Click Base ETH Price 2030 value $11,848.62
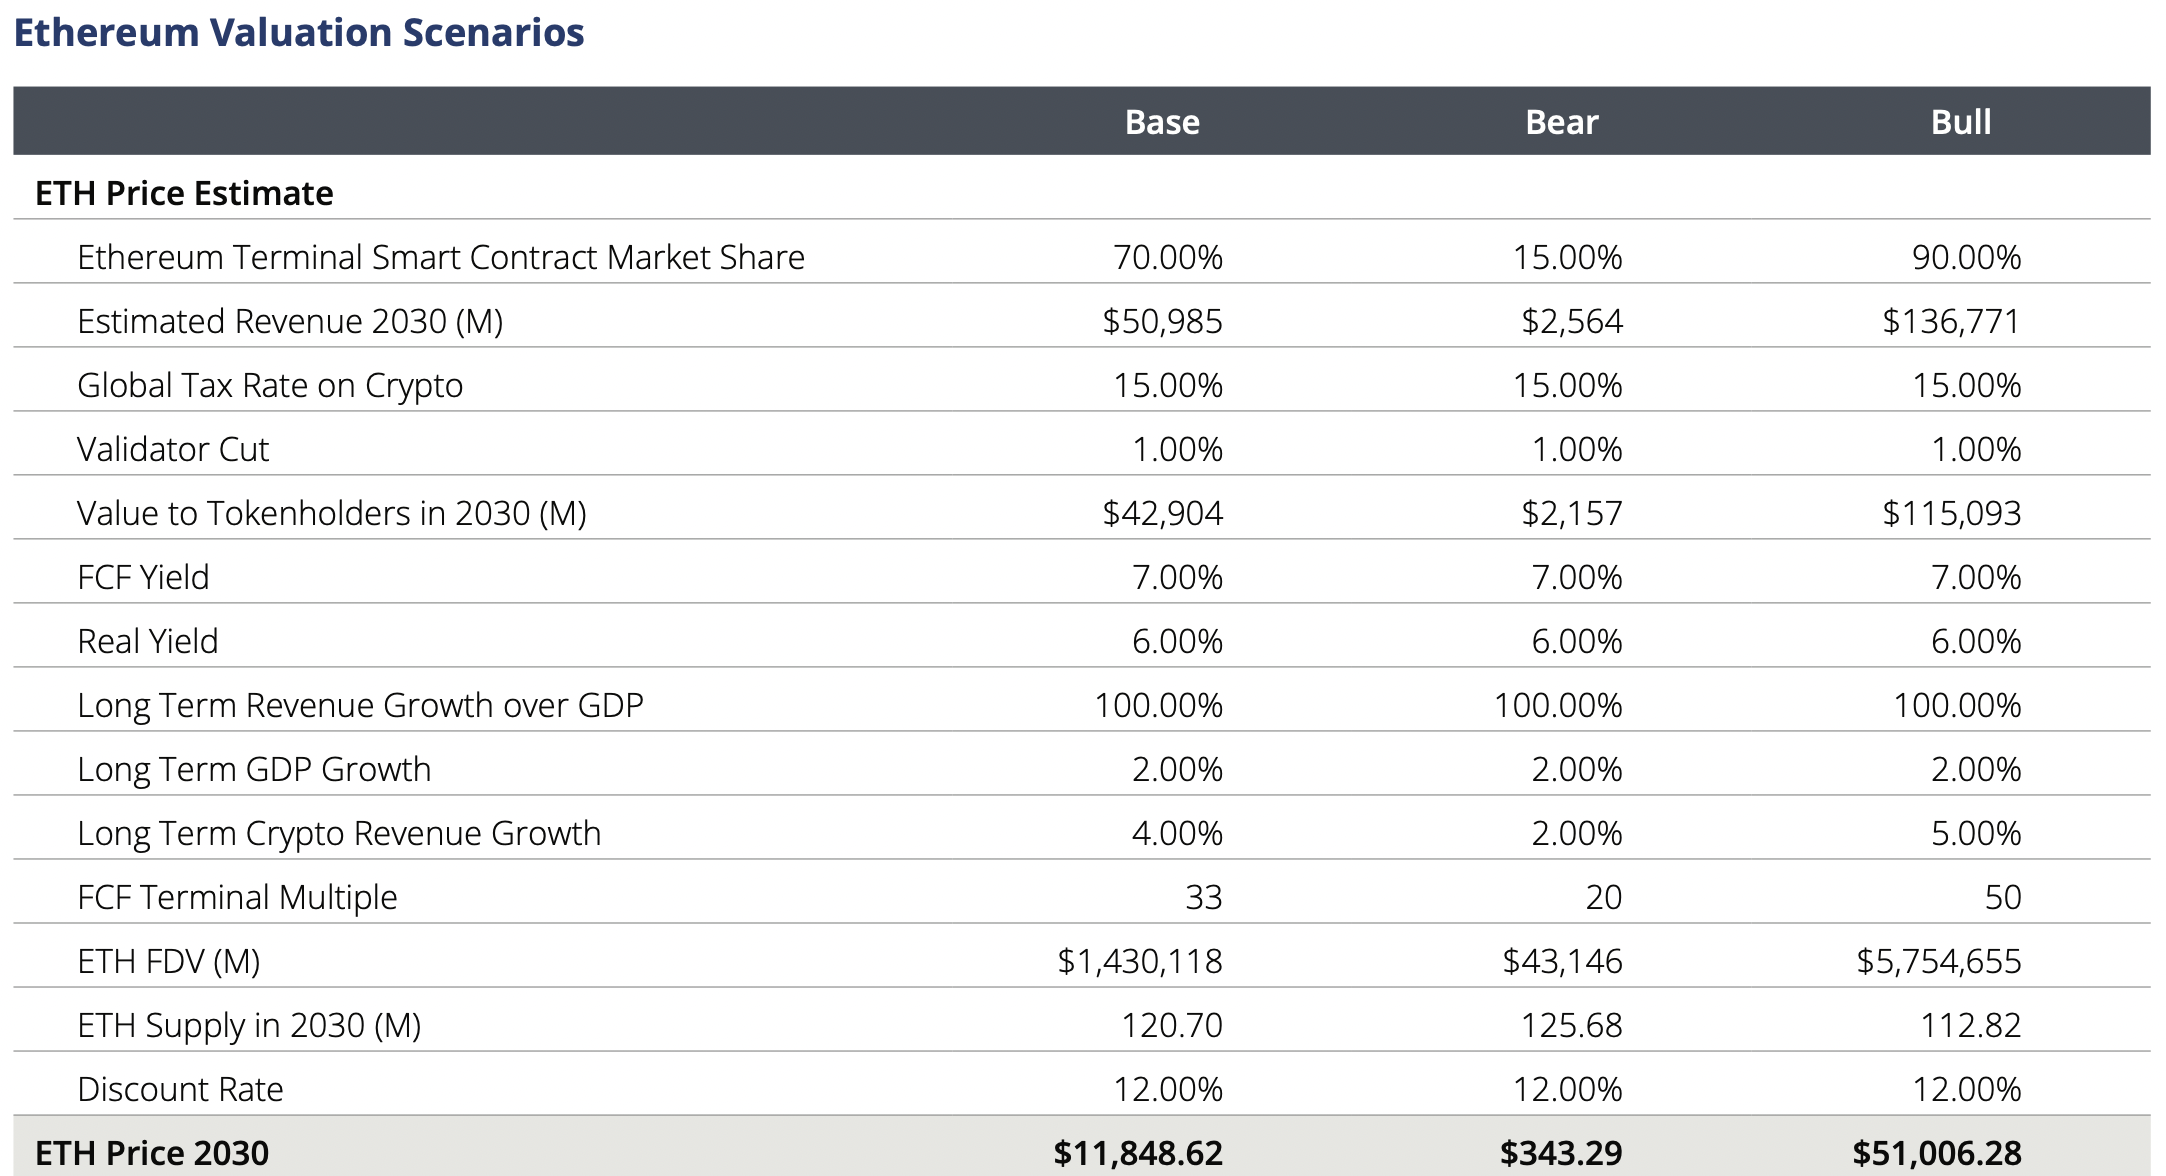2166x1176 pixels. pyautogui.click(x=1137, y=1153)
